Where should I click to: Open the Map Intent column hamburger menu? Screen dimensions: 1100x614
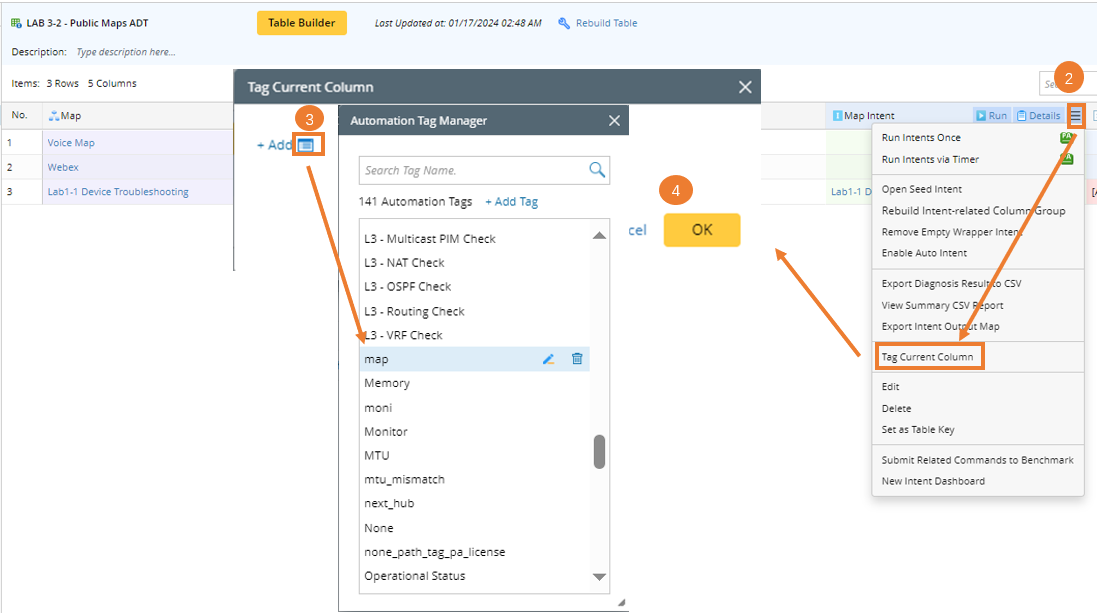click(1075, 116)
